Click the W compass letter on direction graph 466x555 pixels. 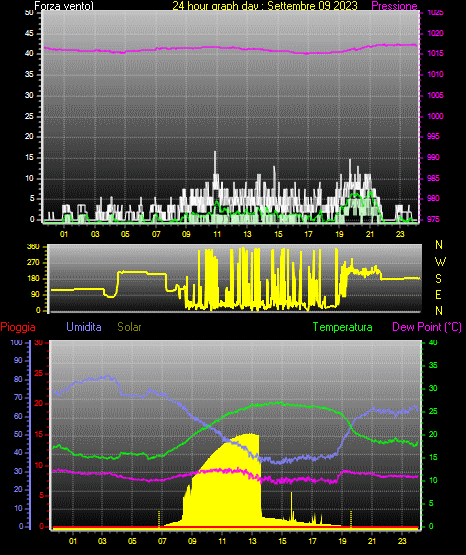tap(440, 262)
